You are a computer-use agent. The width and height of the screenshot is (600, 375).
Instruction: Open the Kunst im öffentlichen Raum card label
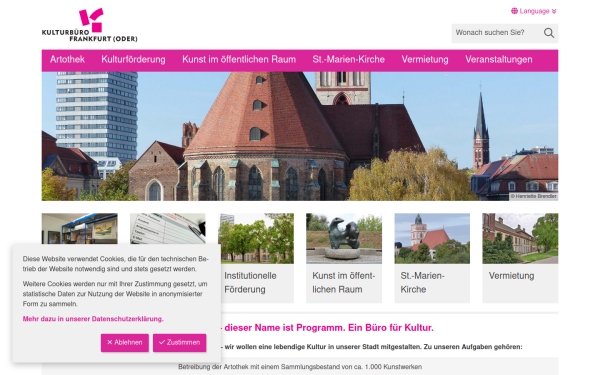(x=344, y=283)
